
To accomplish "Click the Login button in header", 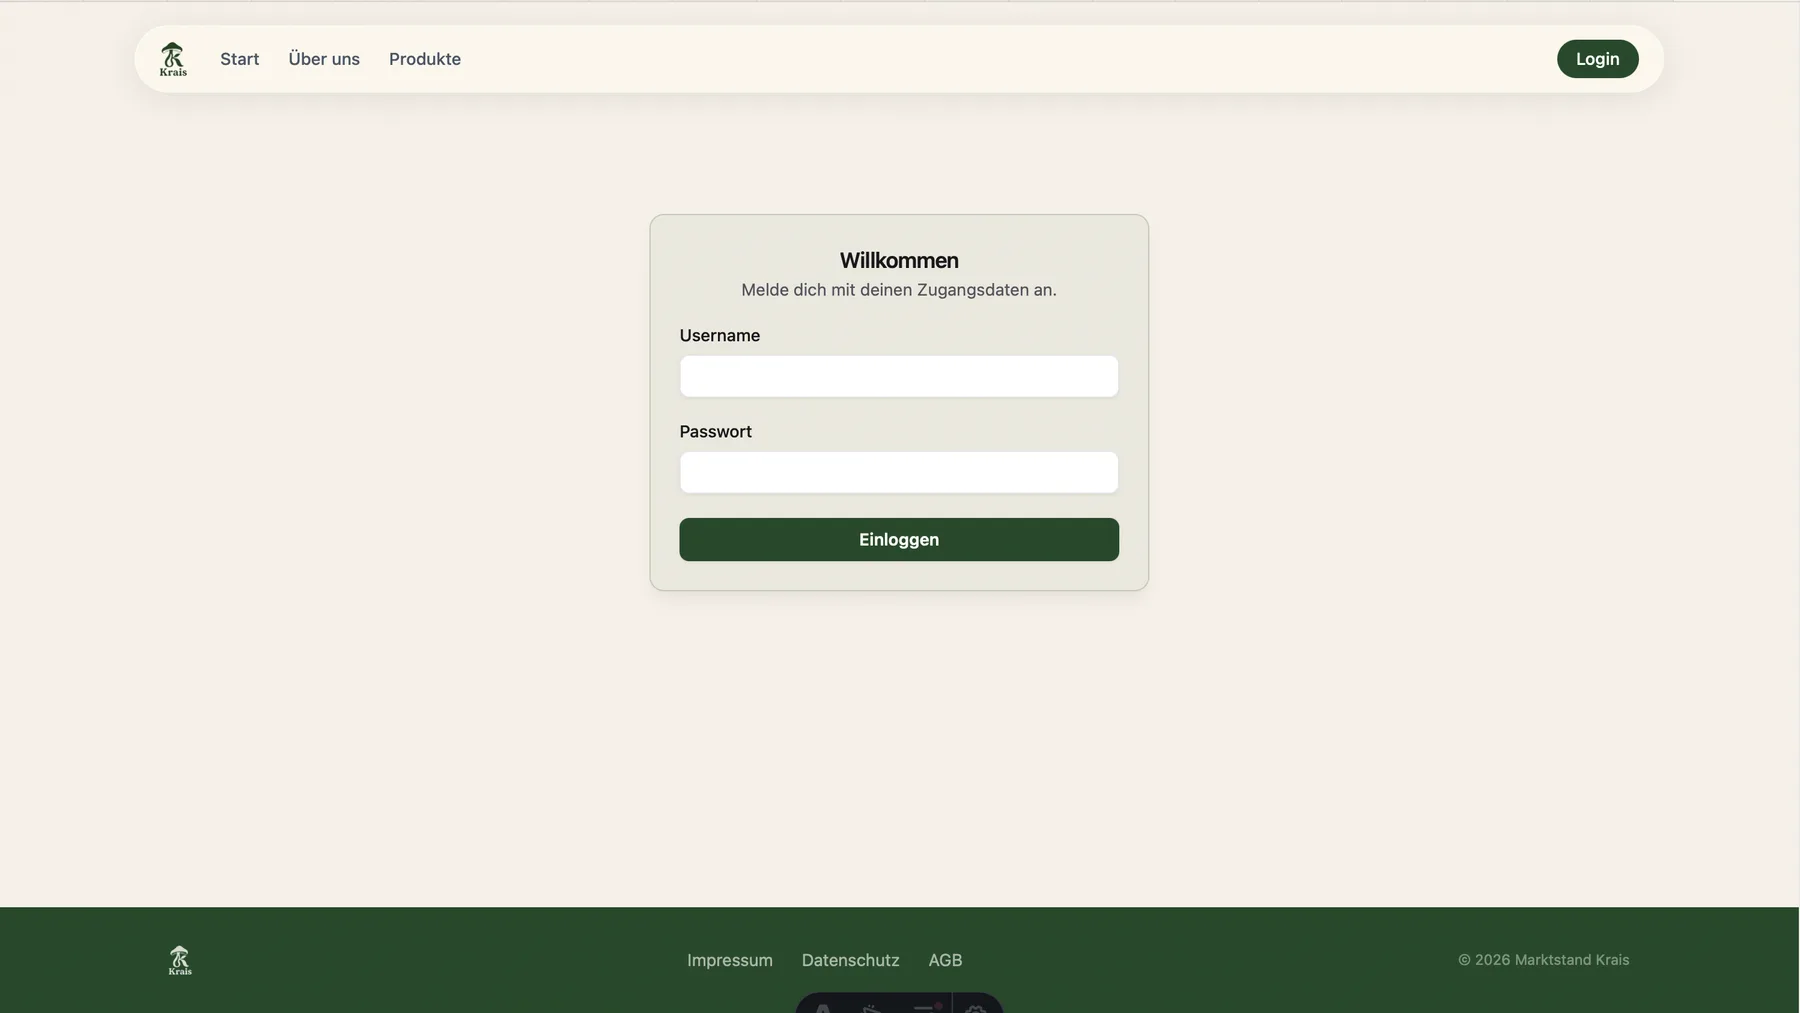I will coord(1597,59).
